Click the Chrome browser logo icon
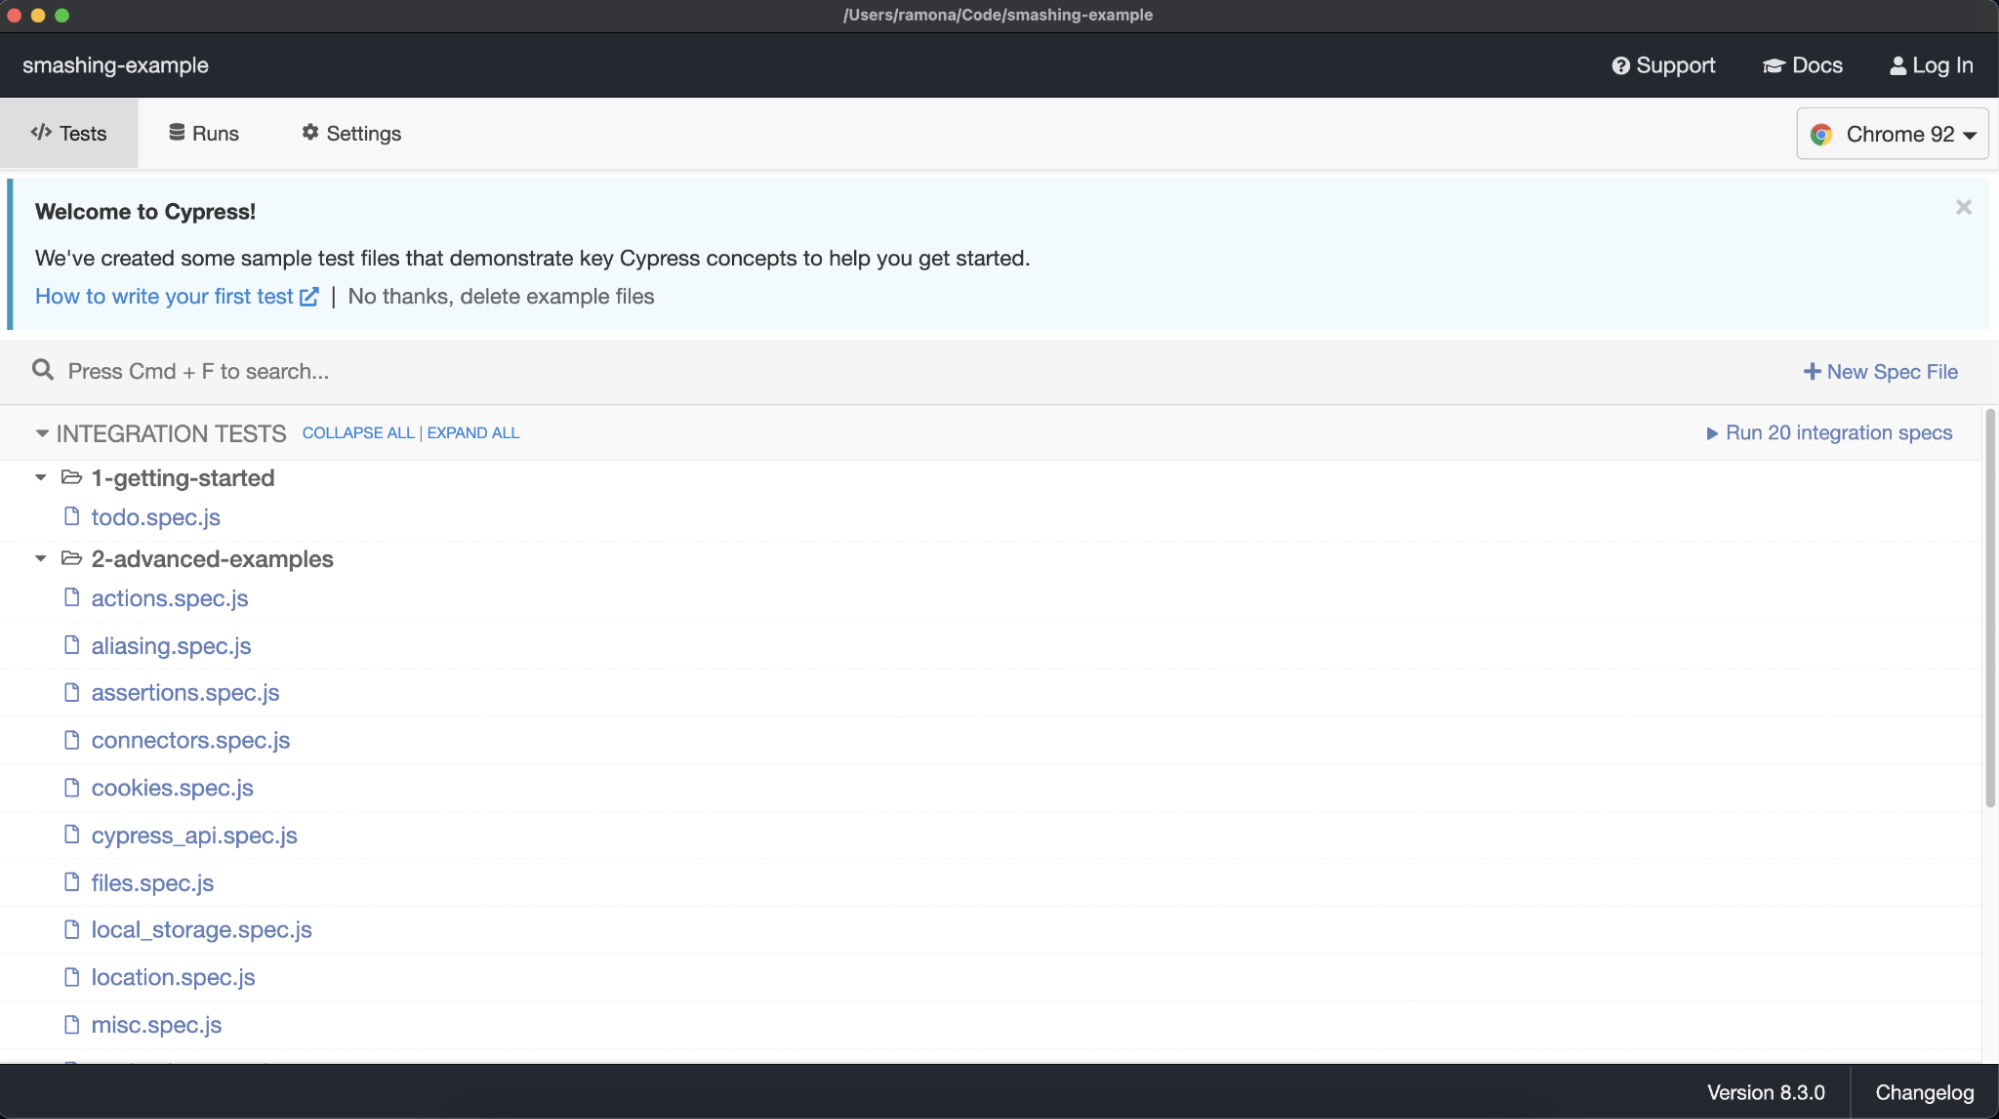This screenshot has width=1999, height=1119. [1821, 135]
